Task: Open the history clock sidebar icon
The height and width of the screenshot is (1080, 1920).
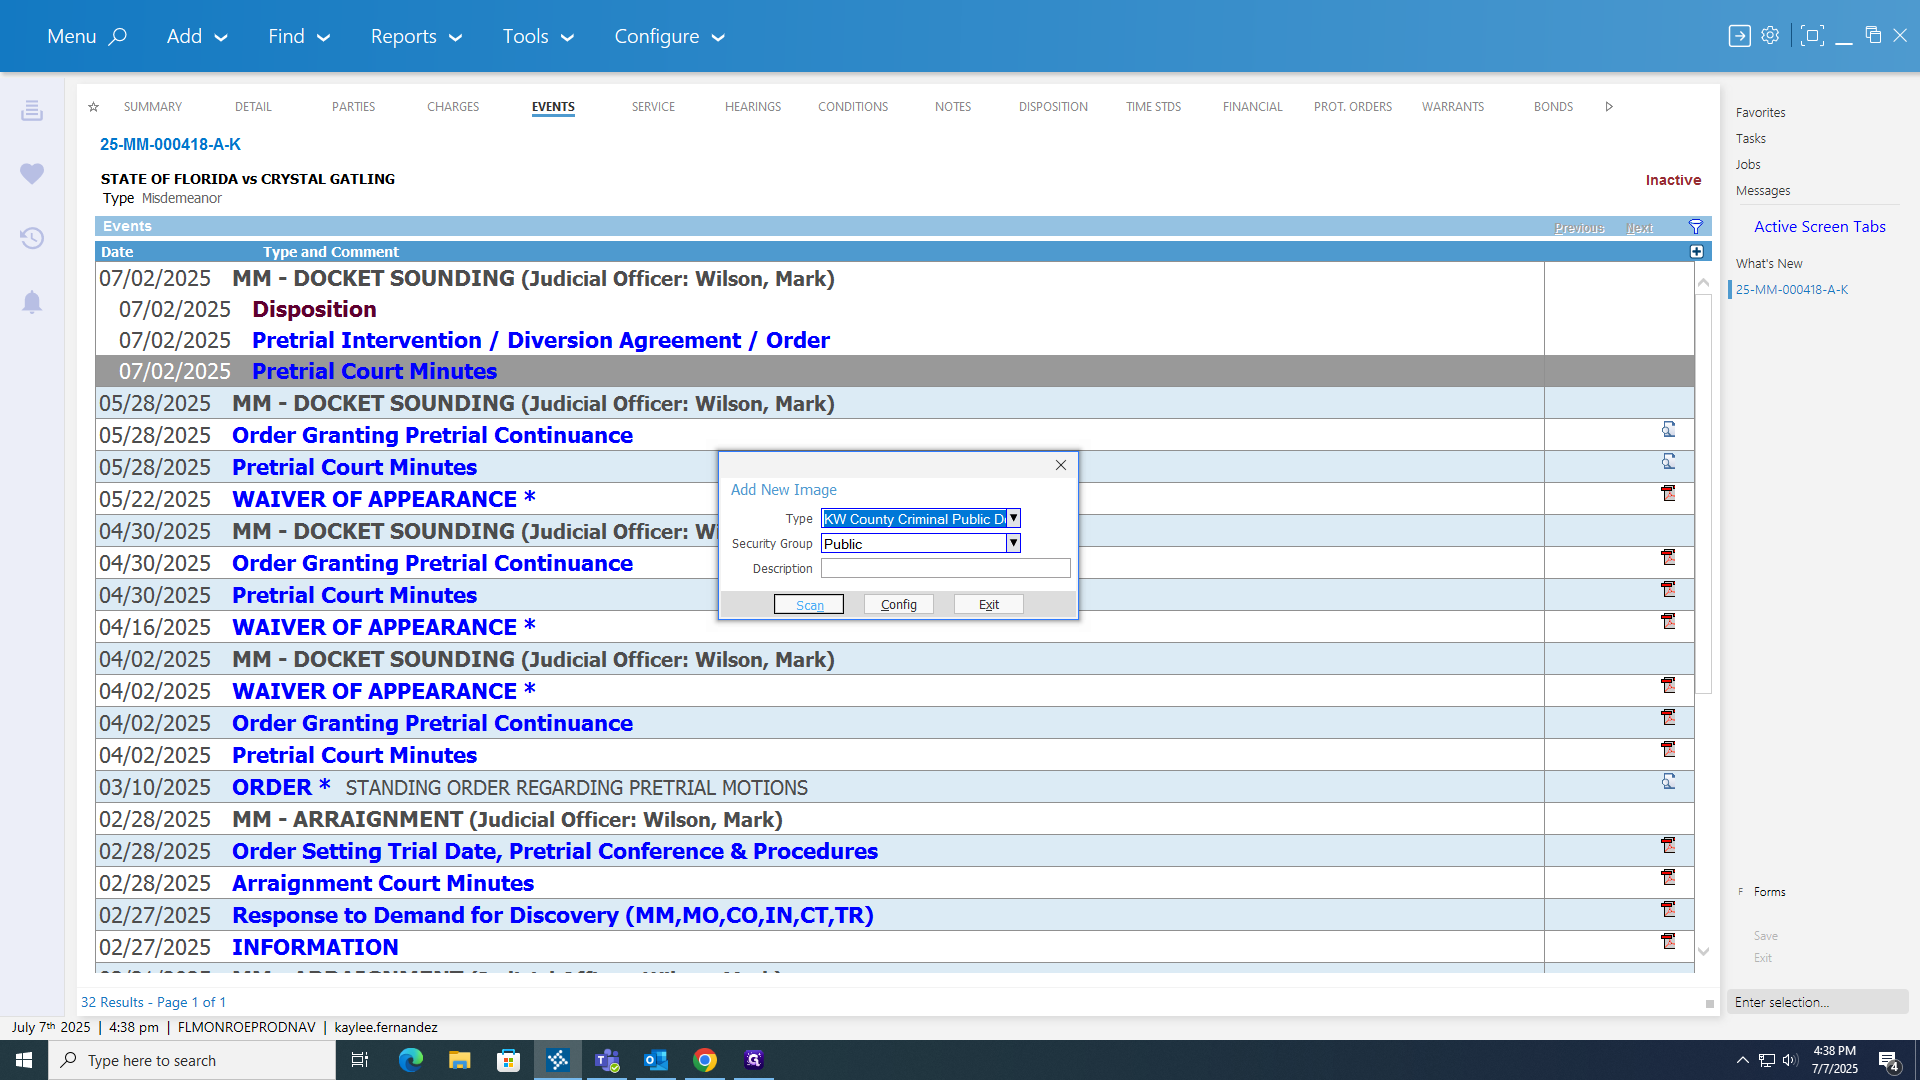Action: pos(32,238)
